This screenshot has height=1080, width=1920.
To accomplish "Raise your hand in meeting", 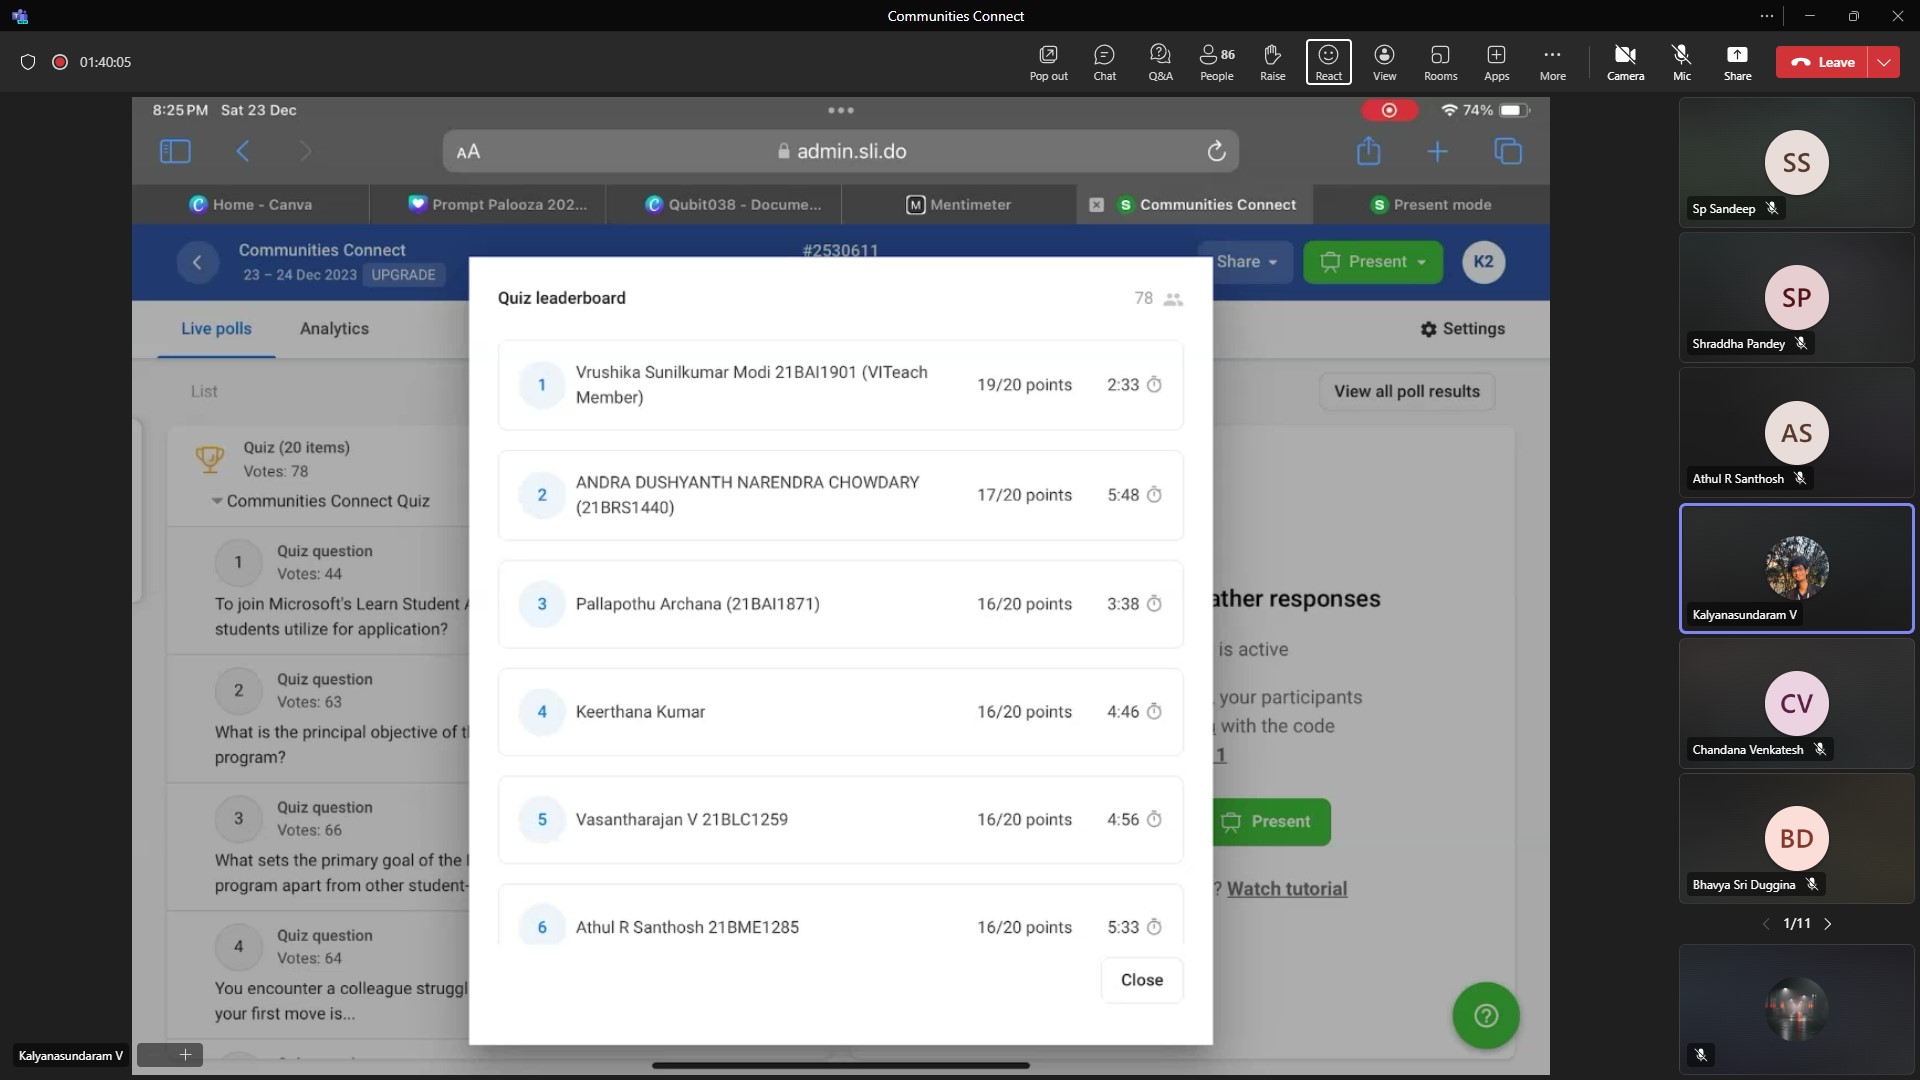I will pos(1272,62).
